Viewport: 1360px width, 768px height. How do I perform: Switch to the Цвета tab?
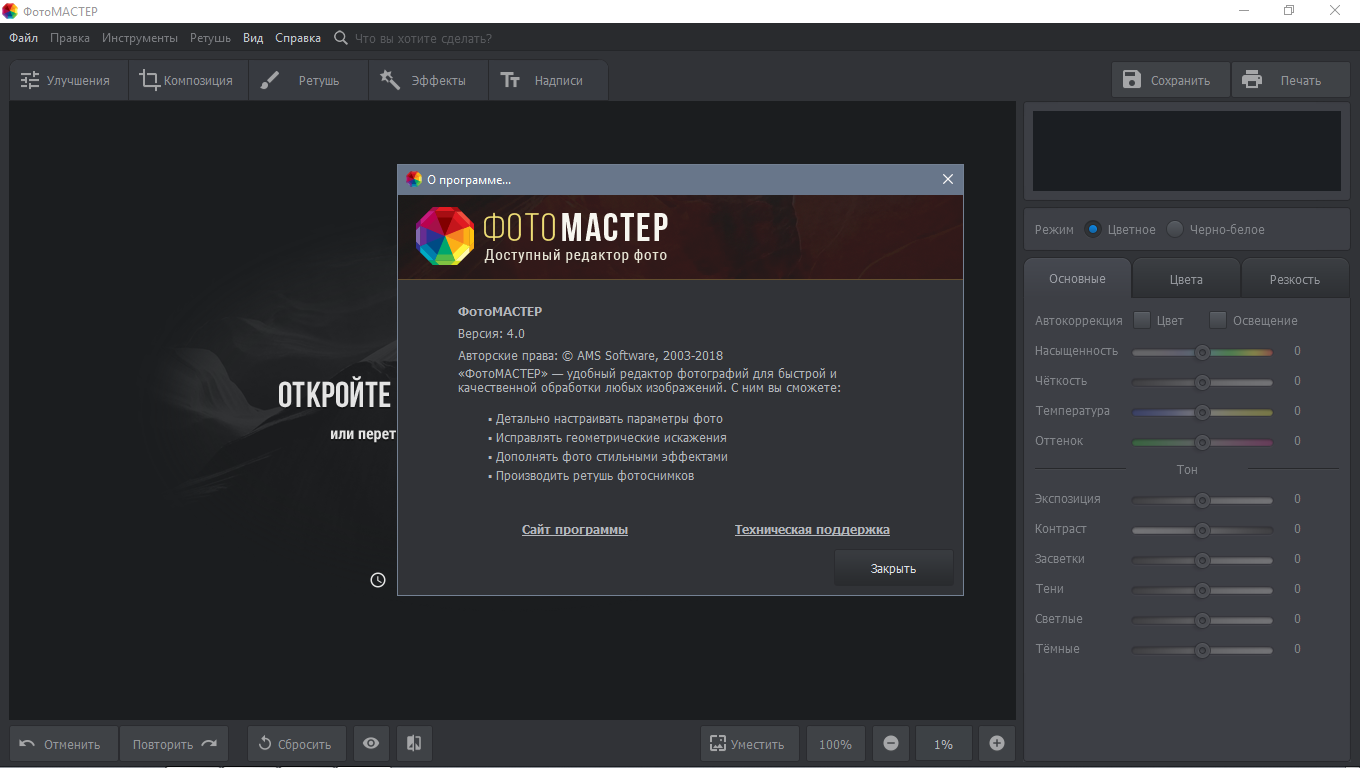pos(1186,279)
